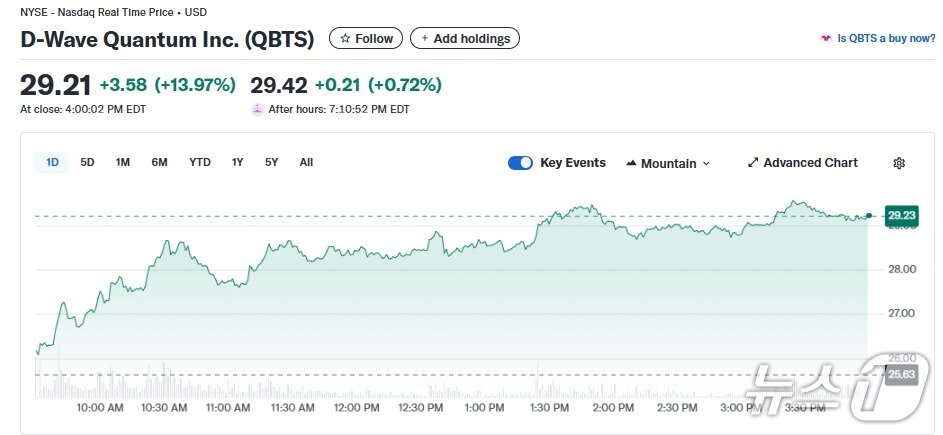Click the Mountain chart type icon
Screen dimensions: 943x435
[x=631, y=163]
